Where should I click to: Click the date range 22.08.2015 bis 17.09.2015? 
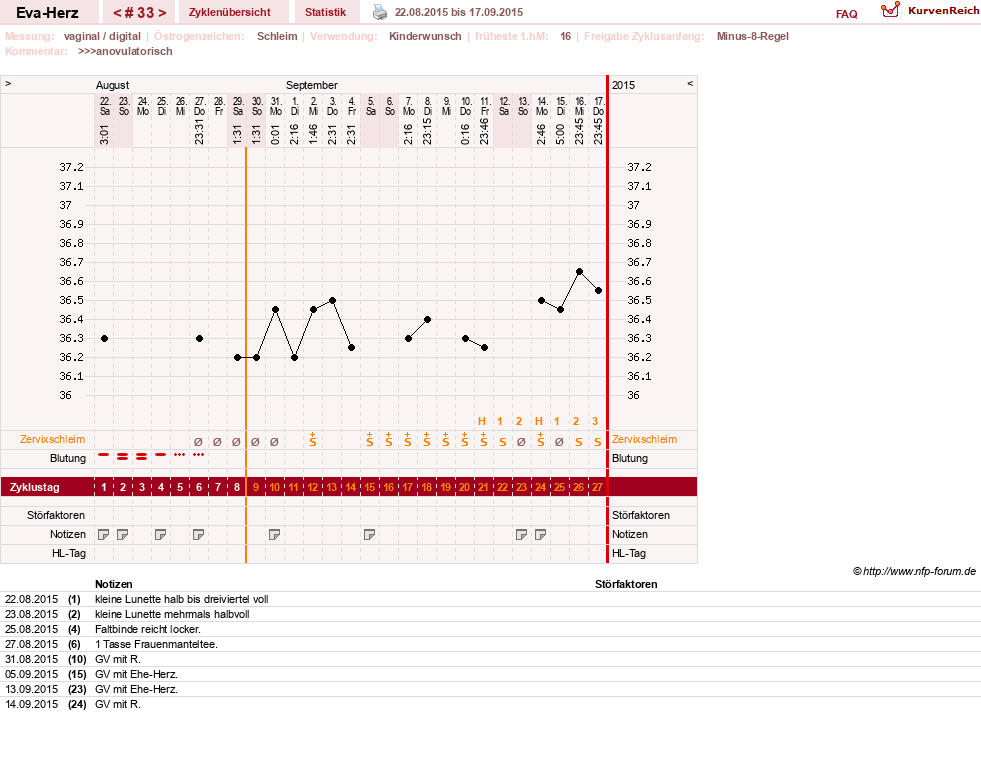tap(459, 12)
